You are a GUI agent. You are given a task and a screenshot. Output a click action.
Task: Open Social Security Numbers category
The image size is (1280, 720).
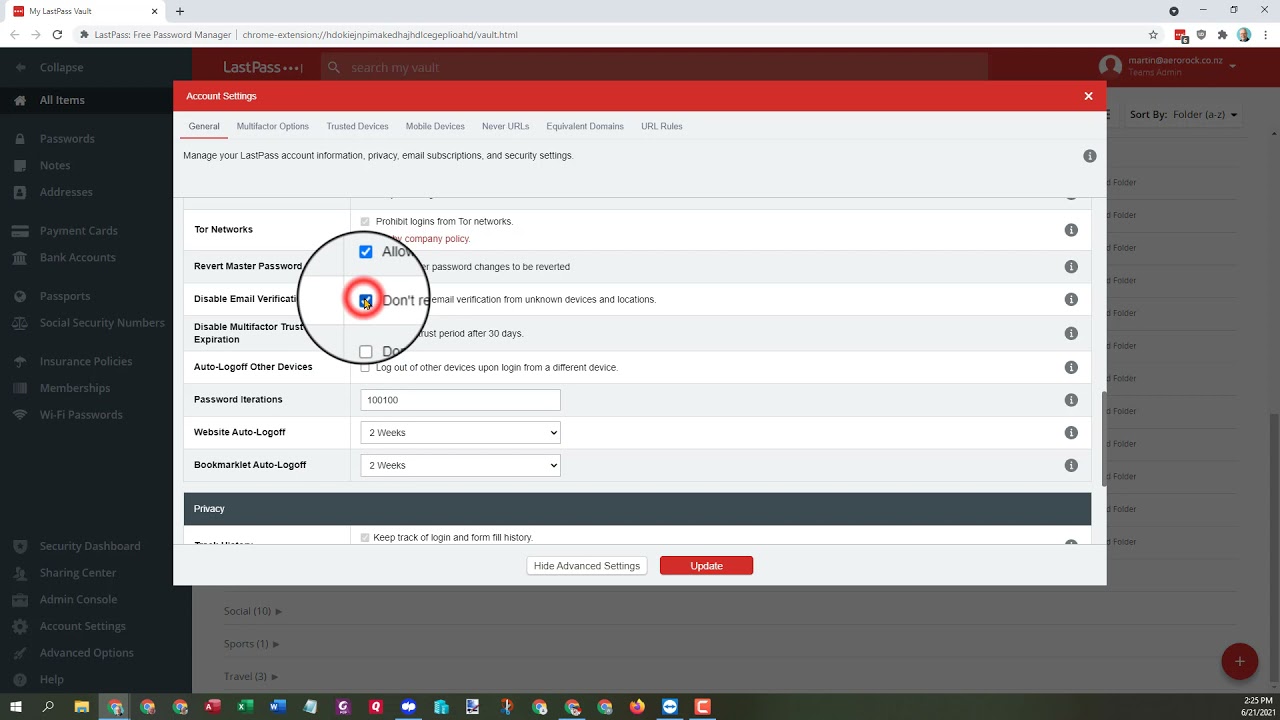click(x=89, y=323)
